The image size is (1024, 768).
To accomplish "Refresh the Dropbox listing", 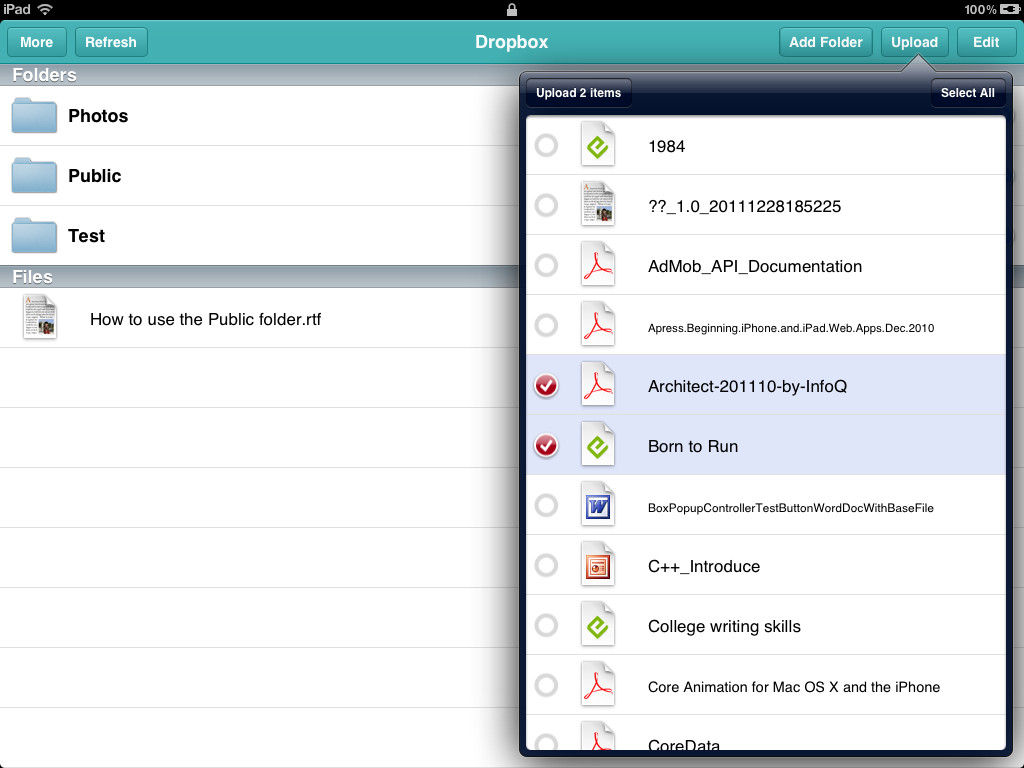I will (111, 42).
